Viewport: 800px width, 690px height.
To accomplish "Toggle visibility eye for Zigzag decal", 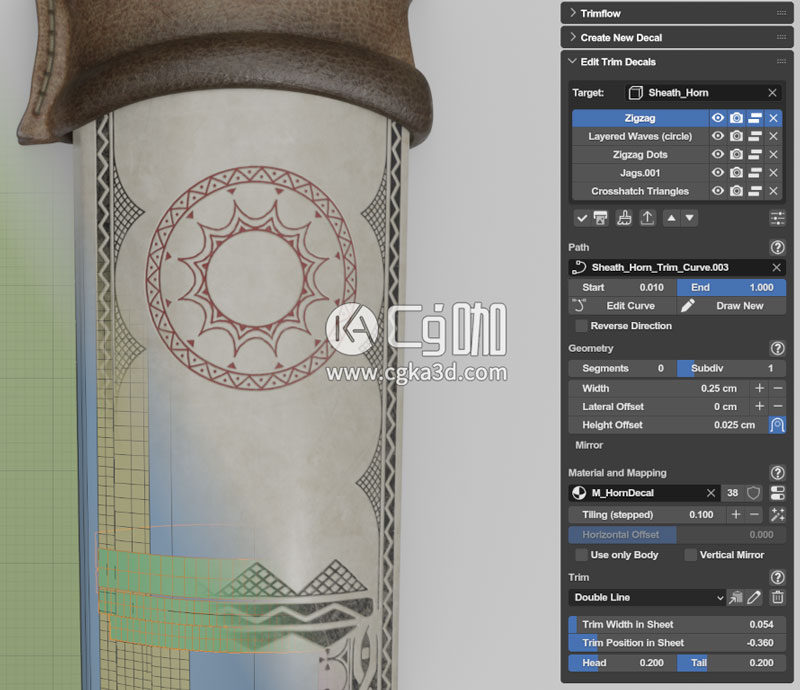I will tap(717, 118).
